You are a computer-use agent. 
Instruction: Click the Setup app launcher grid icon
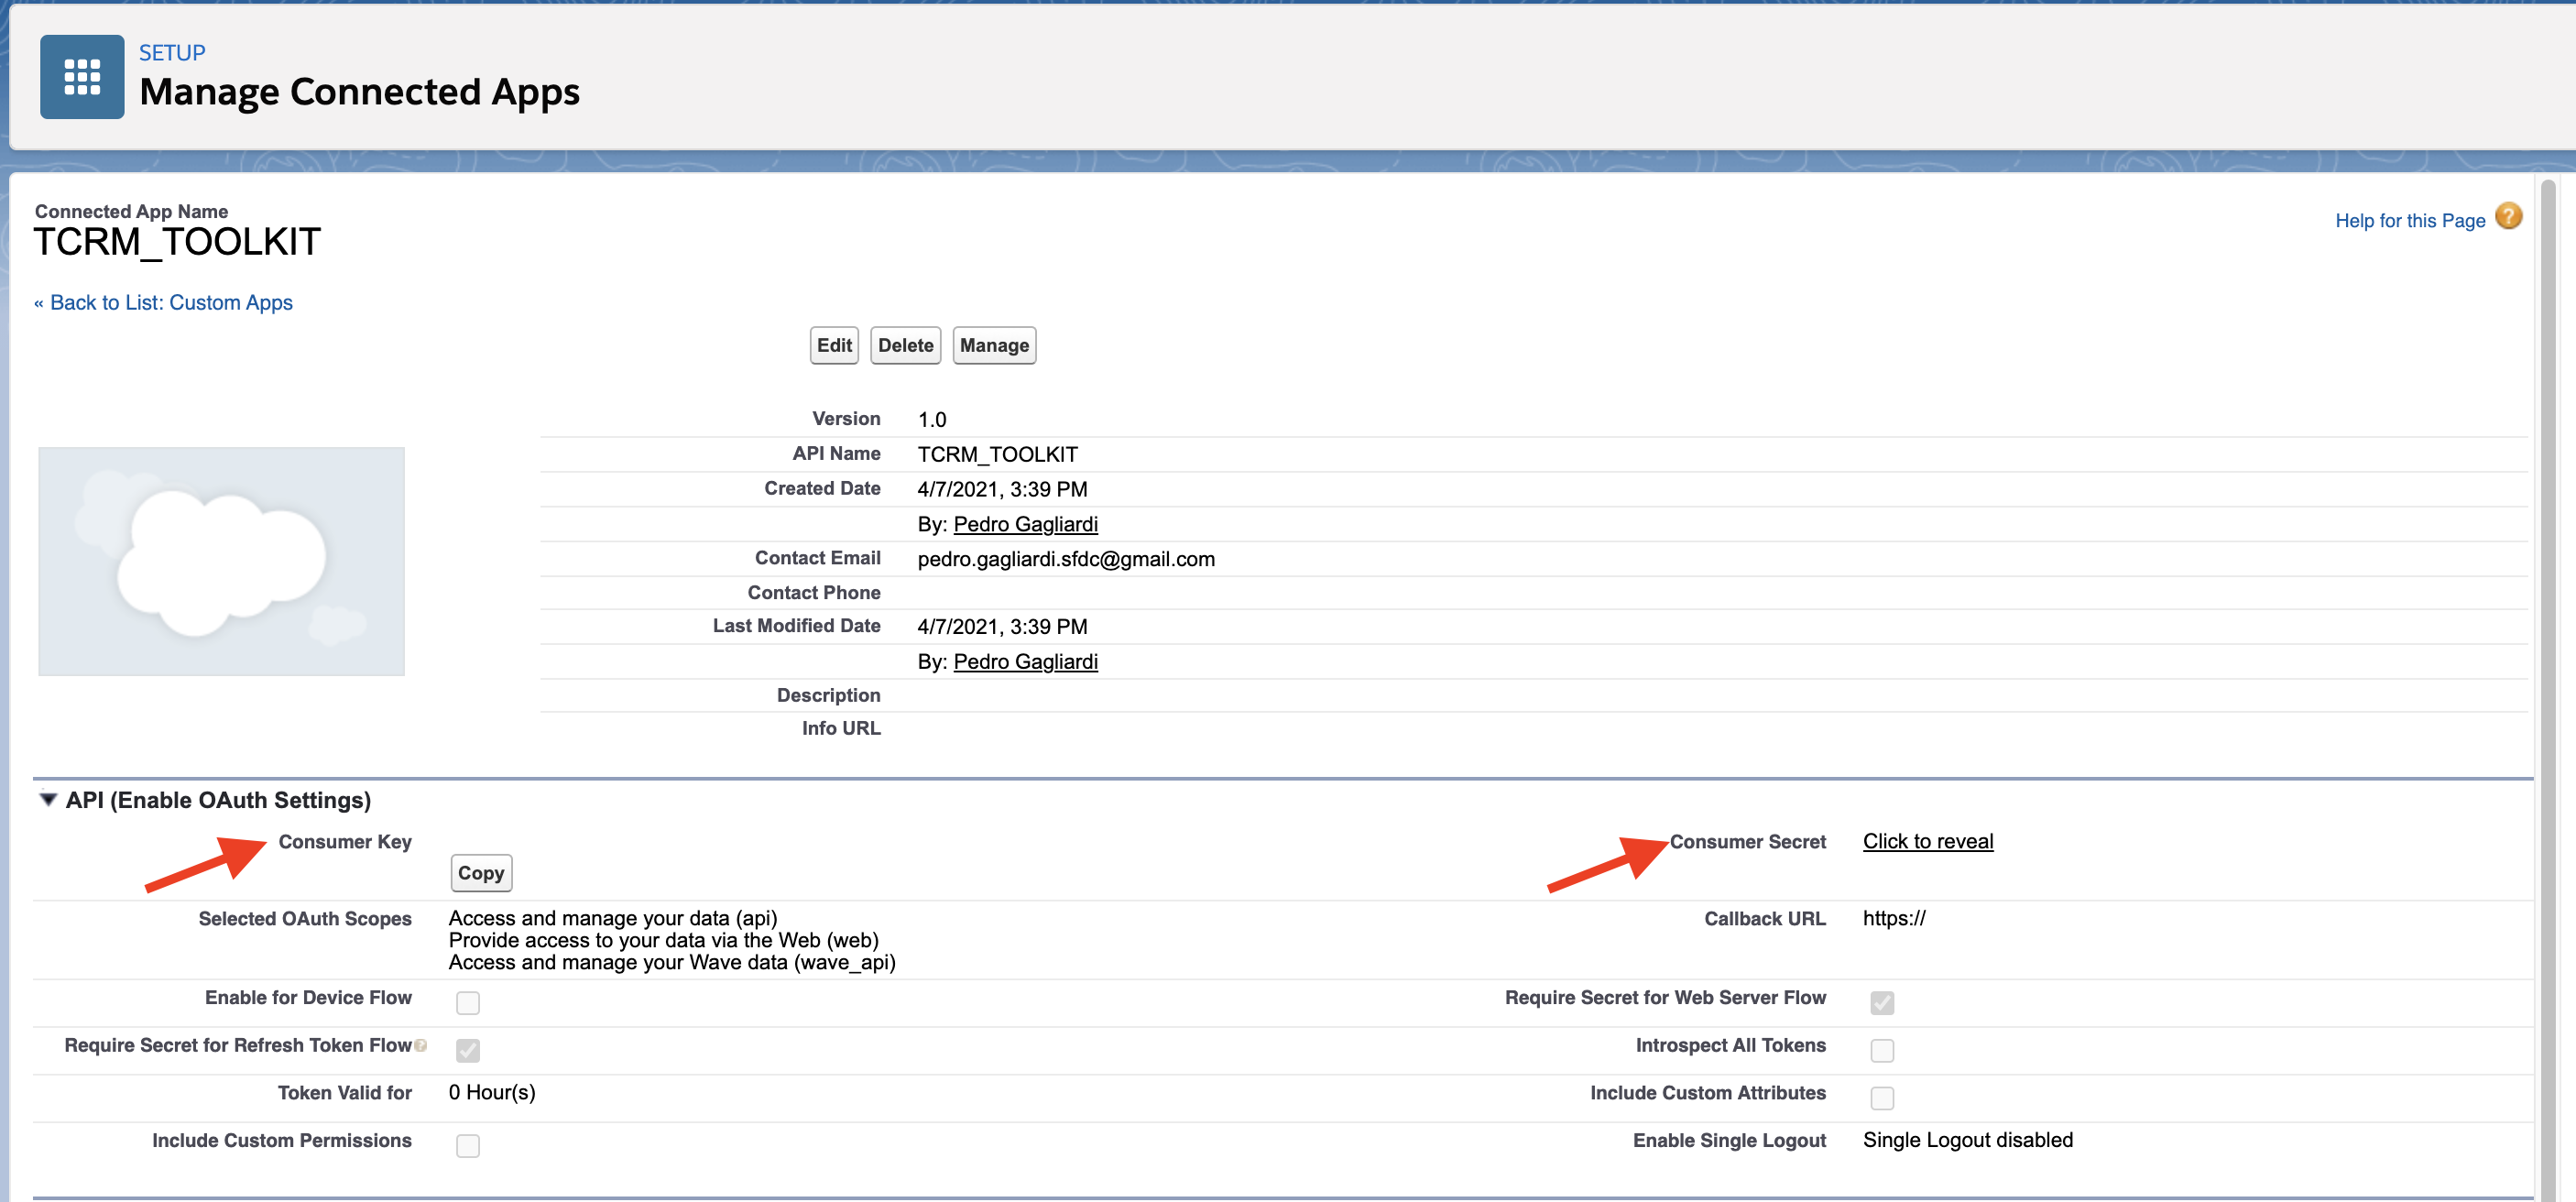point(82,77)
